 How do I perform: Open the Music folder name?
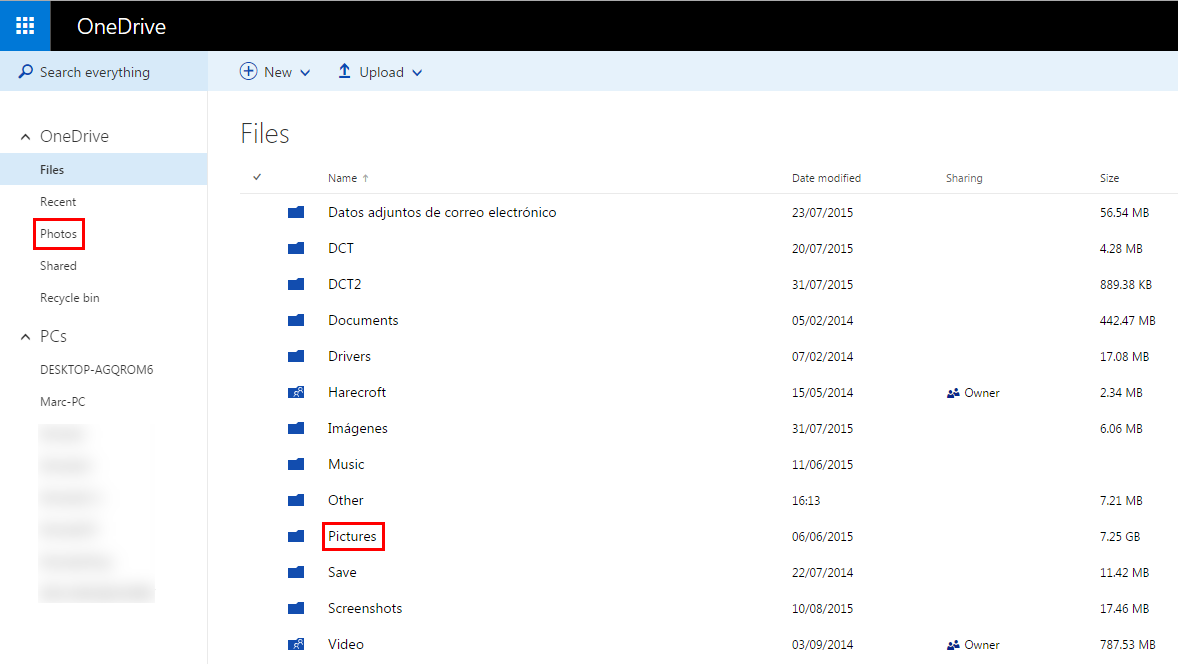pyautogui.click(x=346, y=464)
